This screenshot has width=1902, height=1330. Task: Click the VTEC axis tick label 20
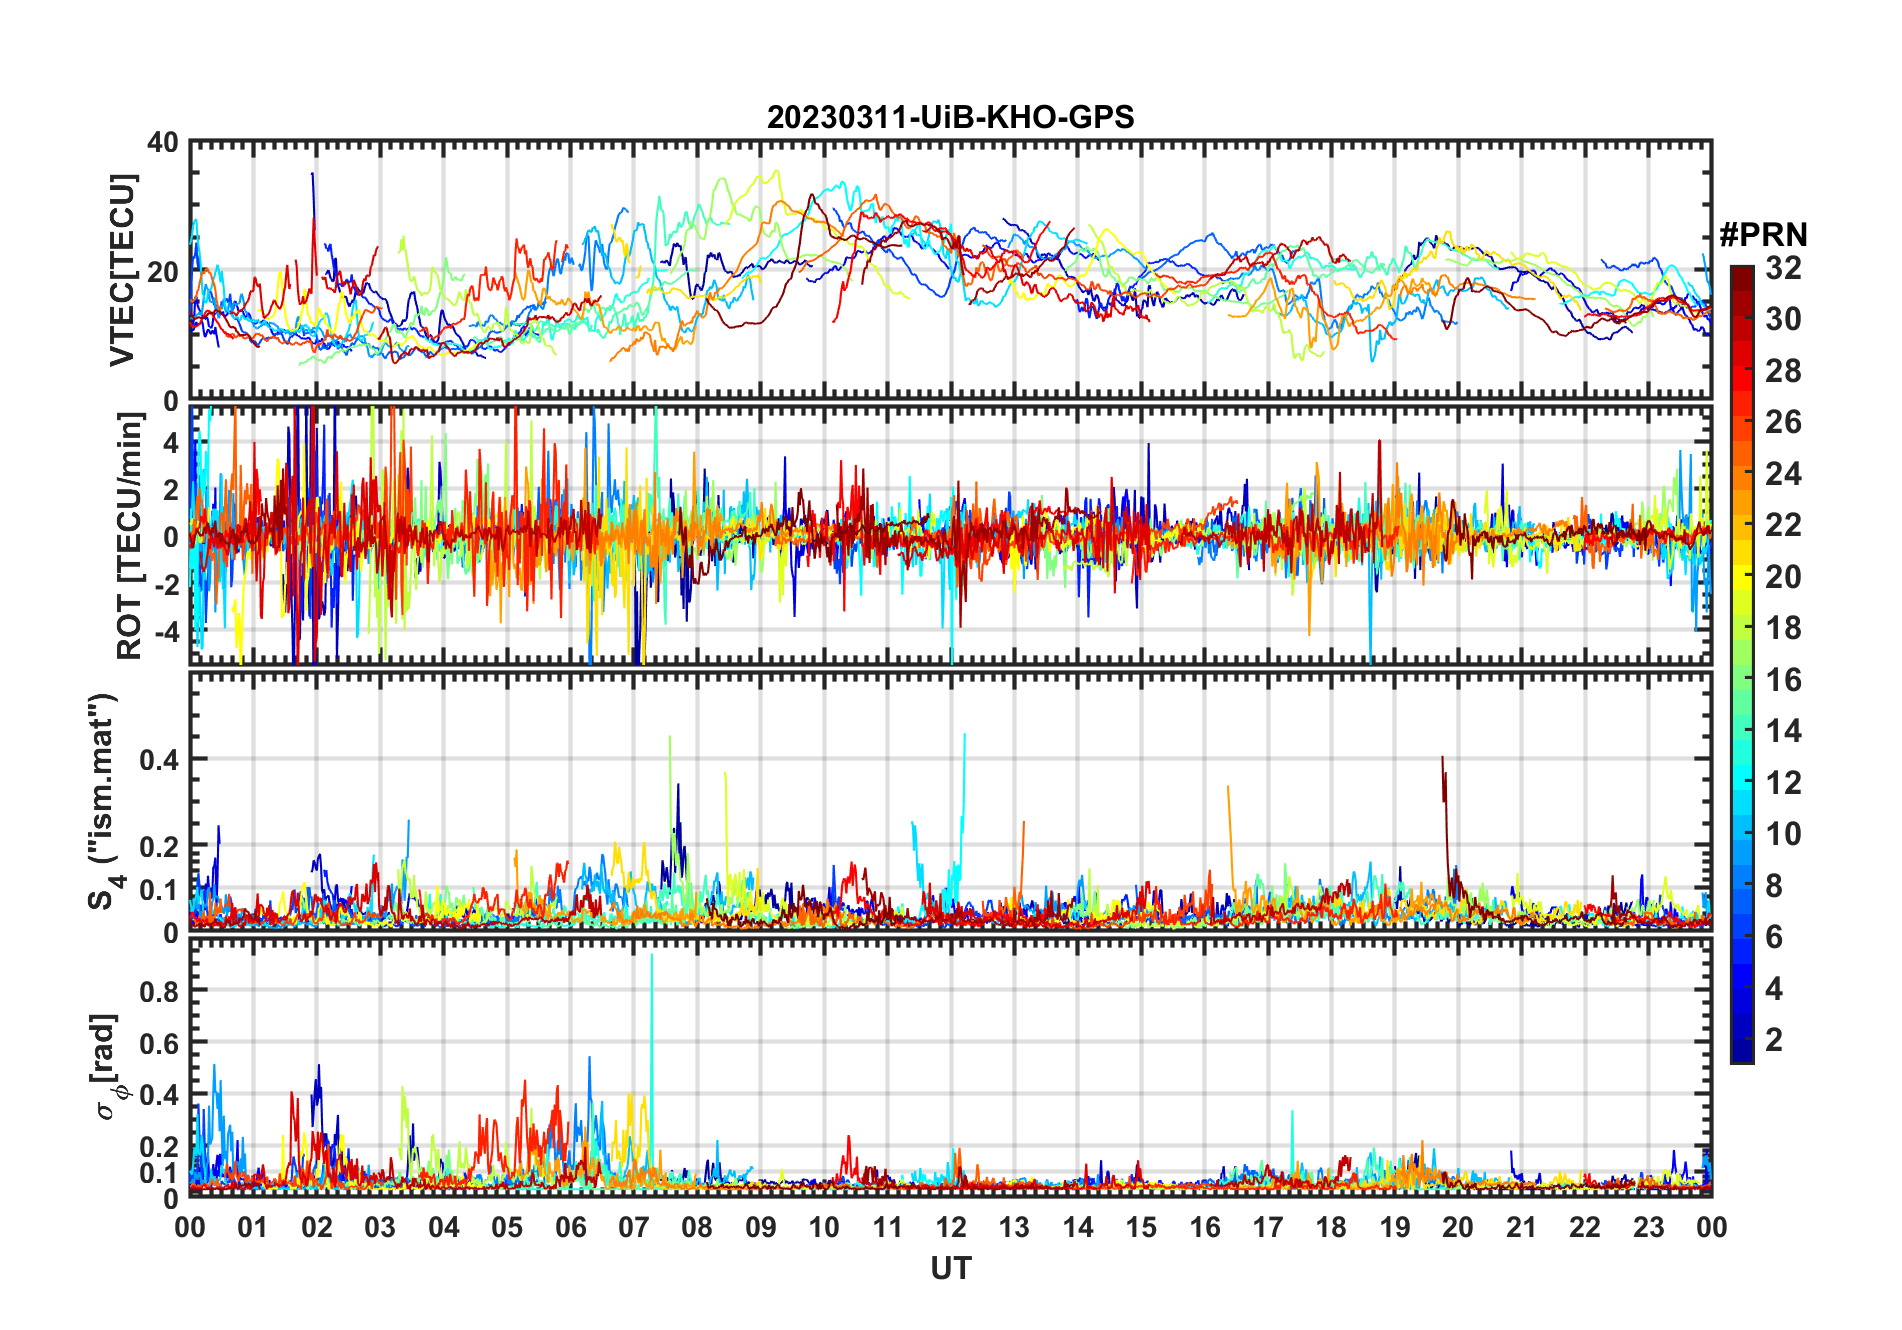(163, 271)
